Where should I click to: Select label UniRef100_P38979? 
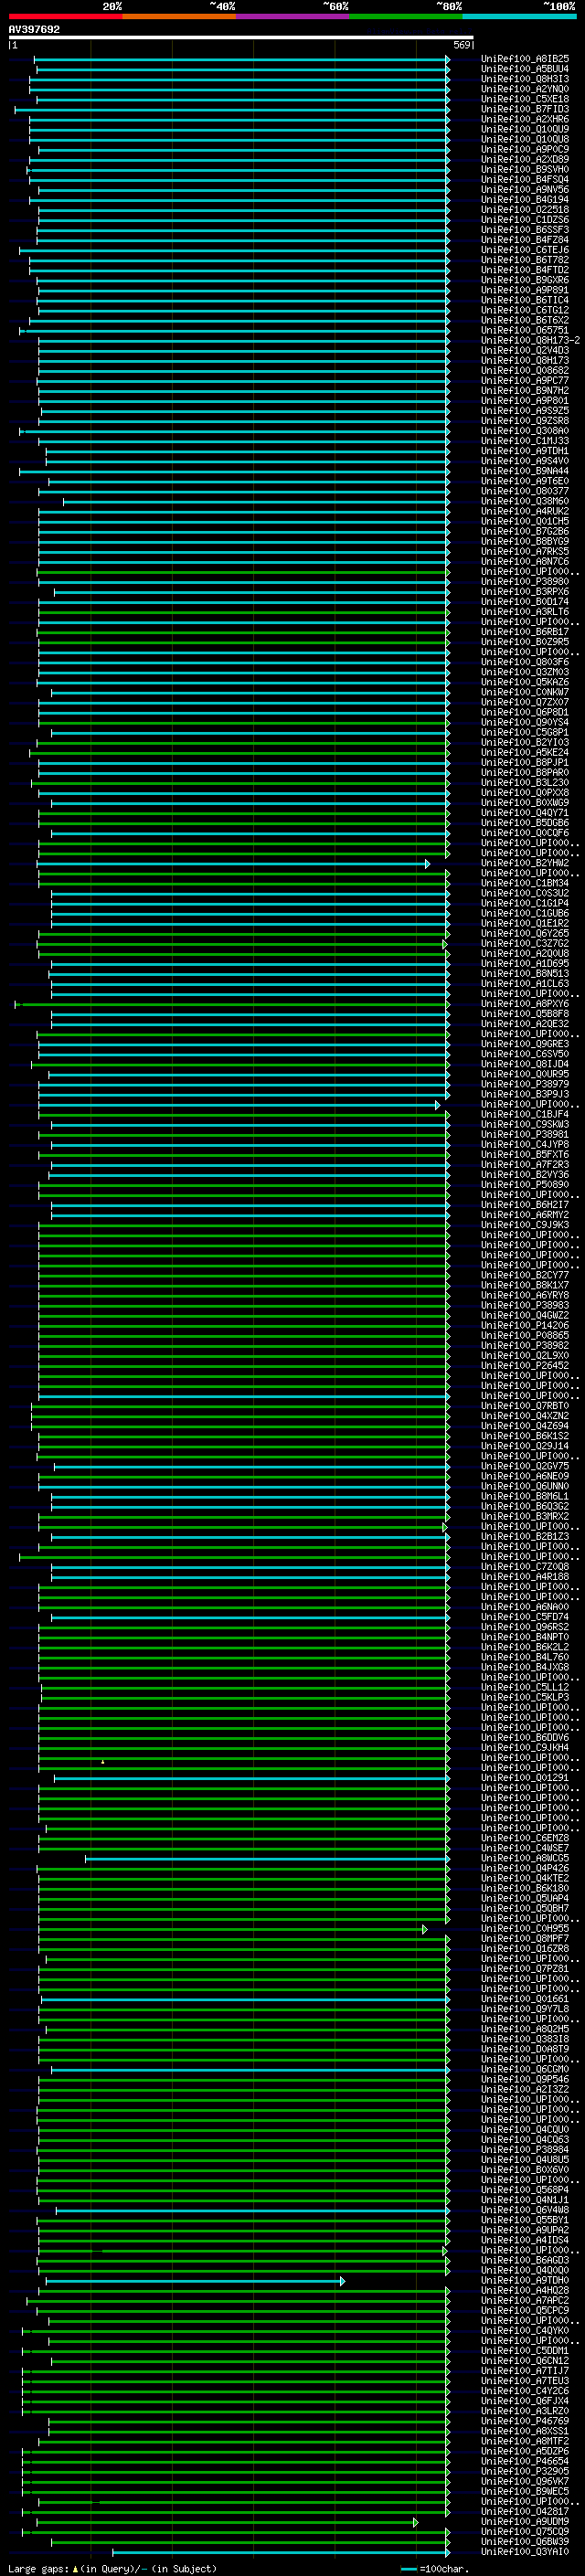525,1084
